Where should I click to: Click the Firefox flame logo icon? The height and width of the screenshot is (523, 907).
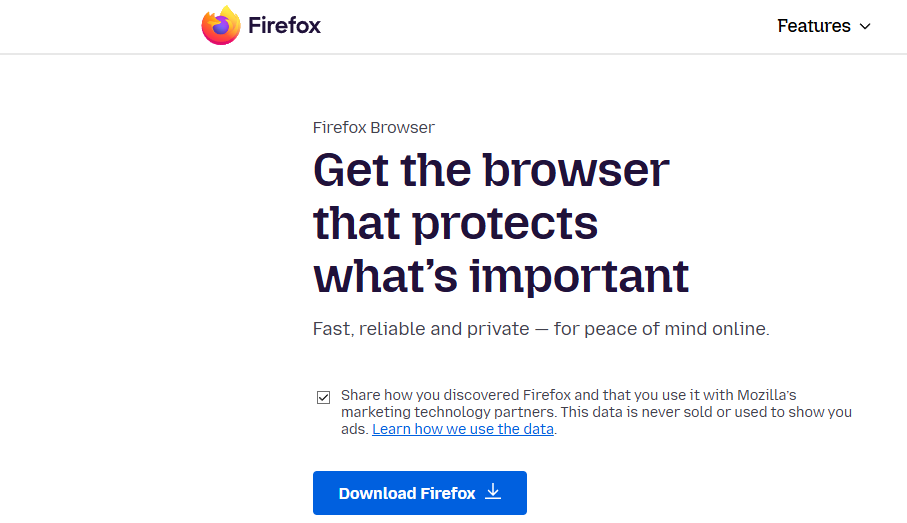point(221,26)
